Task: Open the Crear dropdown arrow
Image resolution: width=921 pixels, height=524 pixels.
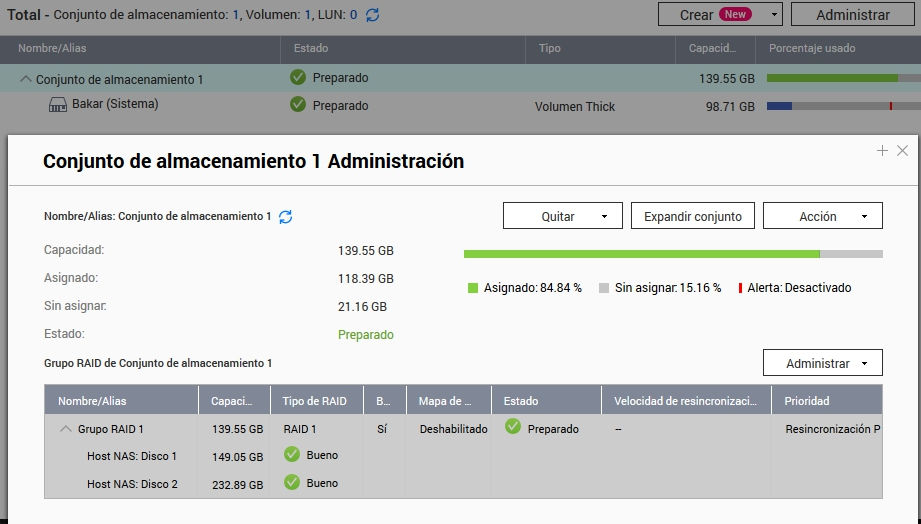Action: pyautogui.click(x=773, y=15)
